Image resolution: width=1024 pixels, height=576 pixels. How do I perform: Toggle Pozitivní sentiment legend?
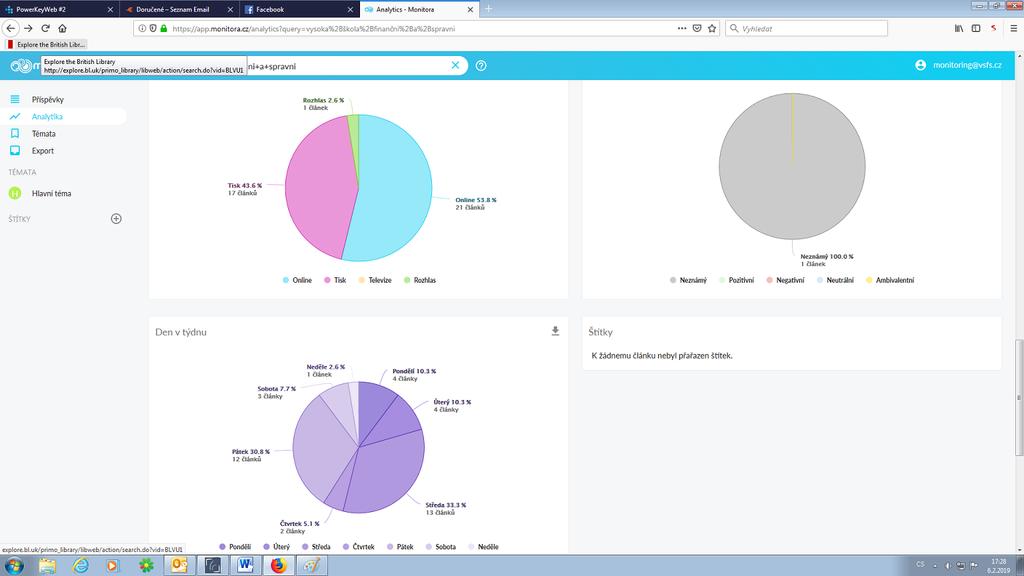(x=736, y=280)
